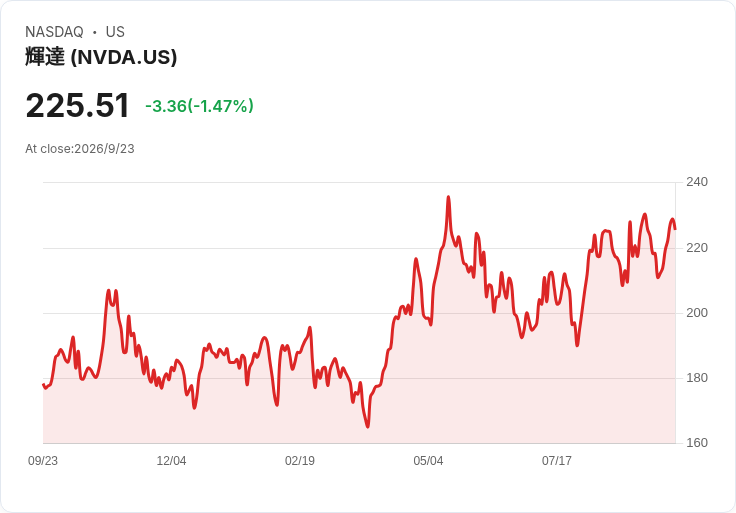Image resolution: width=736 pixels, height=513 pixels.
Task: Click the 09/23 x-axis date label
Action: tap(43, 461)
